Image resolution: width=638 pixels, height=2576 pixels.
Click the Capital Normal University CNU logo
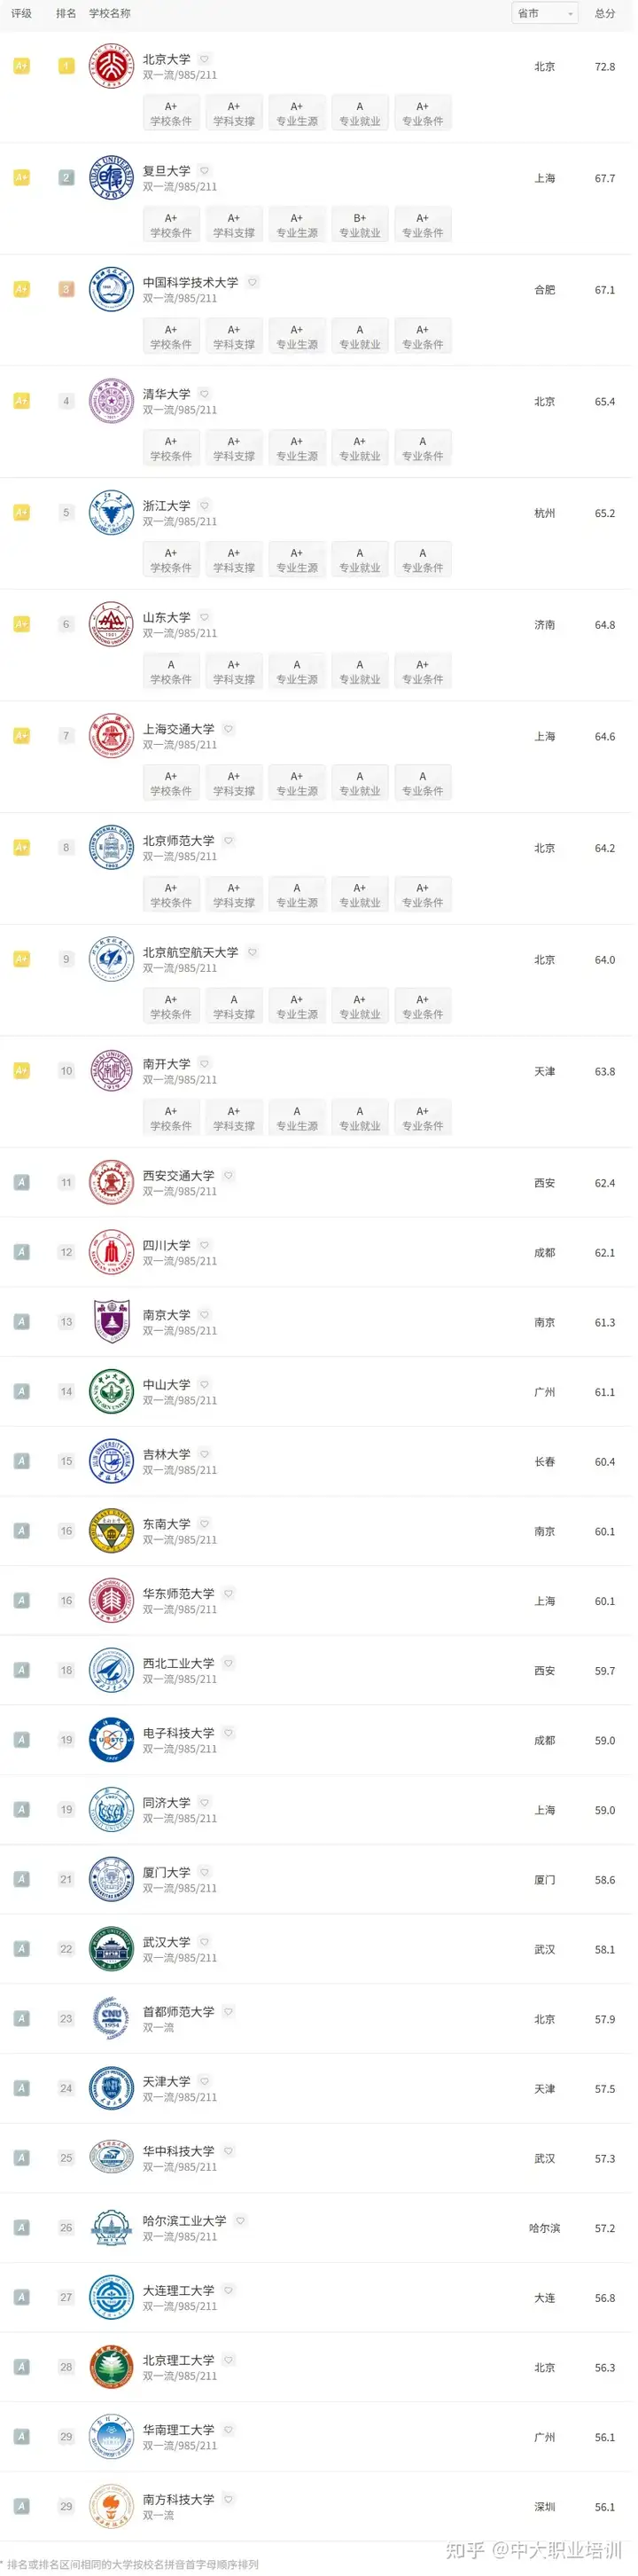[x=111, y=2019]
